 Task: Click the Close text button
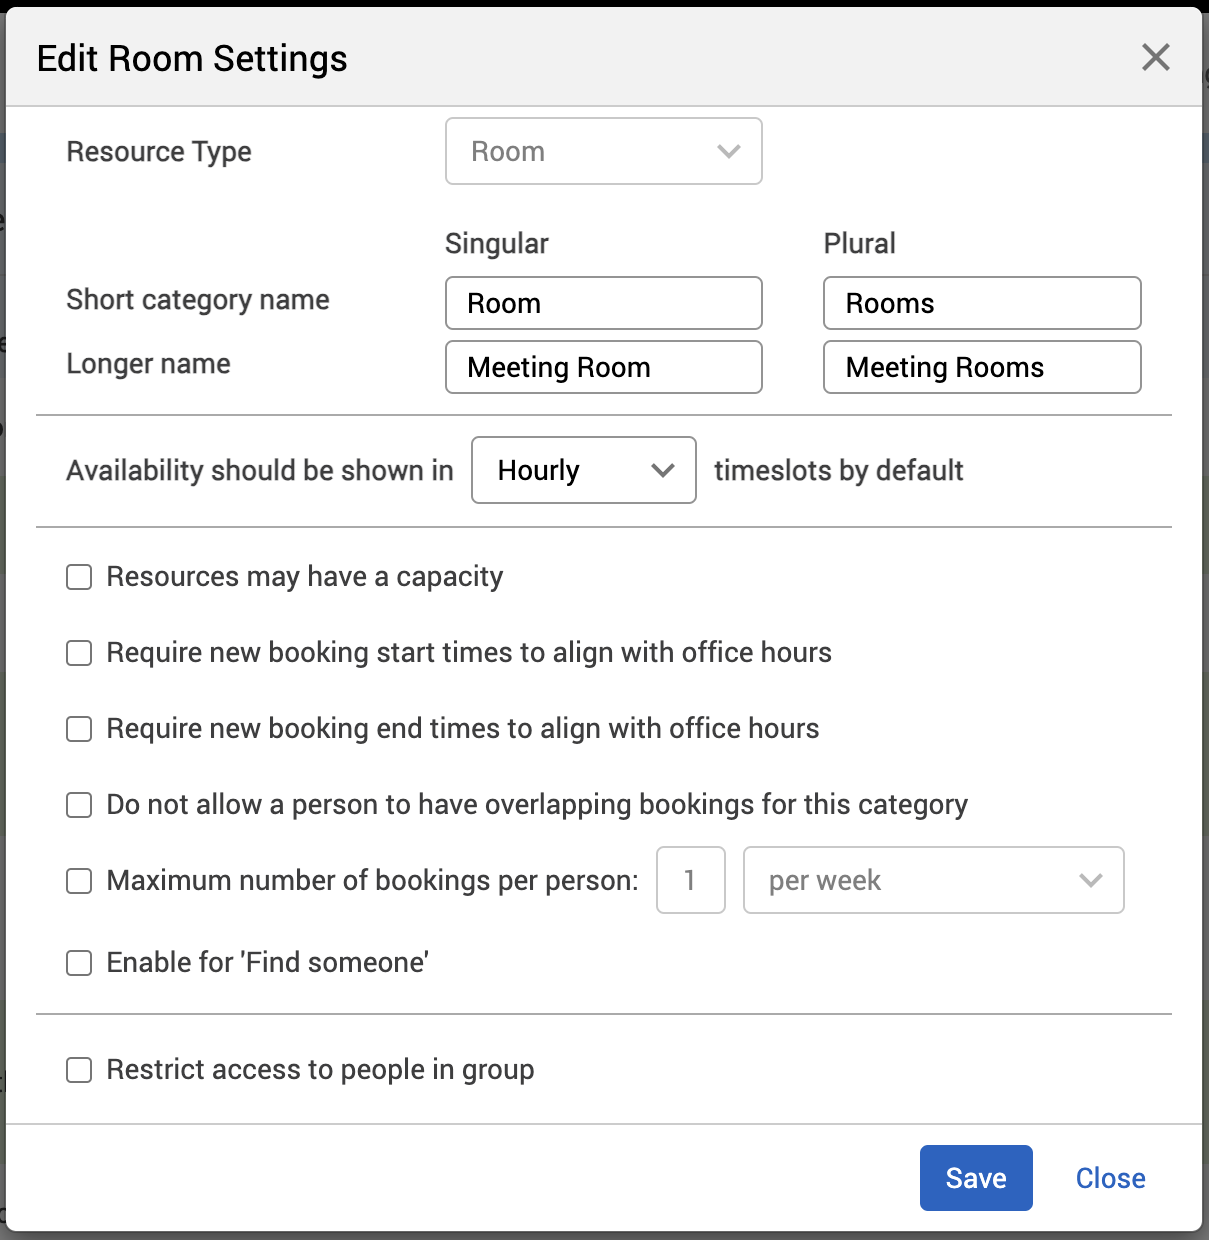coord(1110,1178)
